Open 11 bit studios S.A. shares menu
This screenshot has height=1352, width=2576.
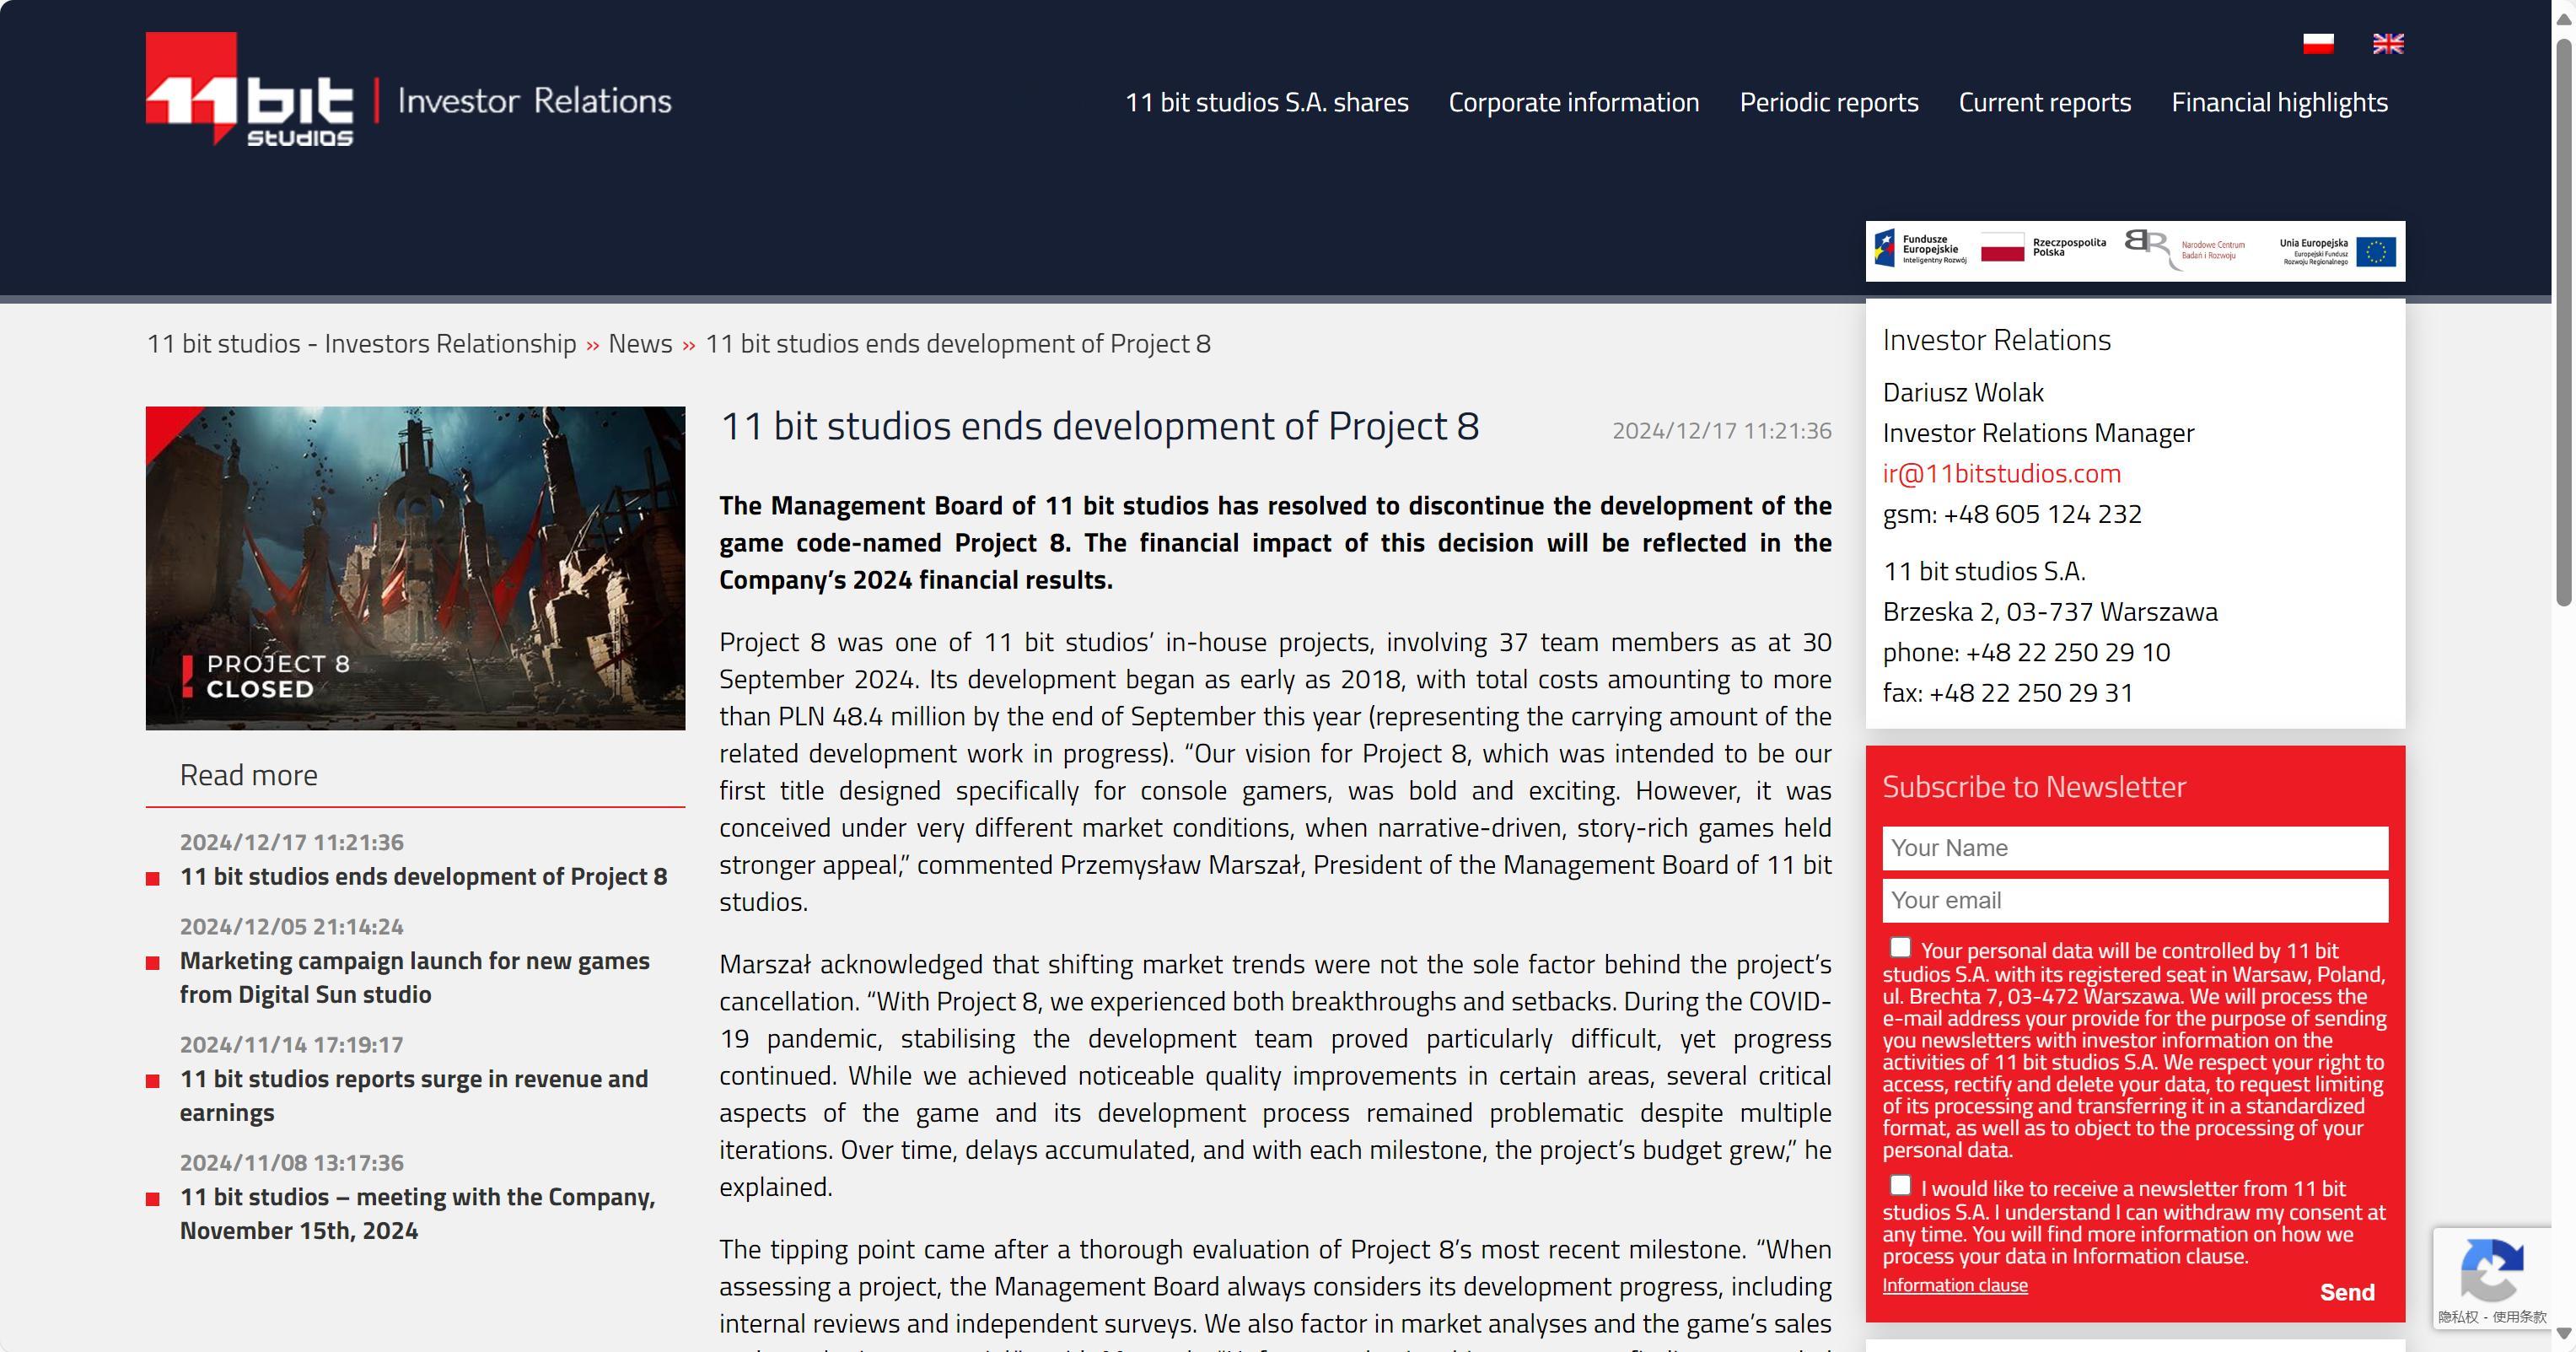(1266, 102)
